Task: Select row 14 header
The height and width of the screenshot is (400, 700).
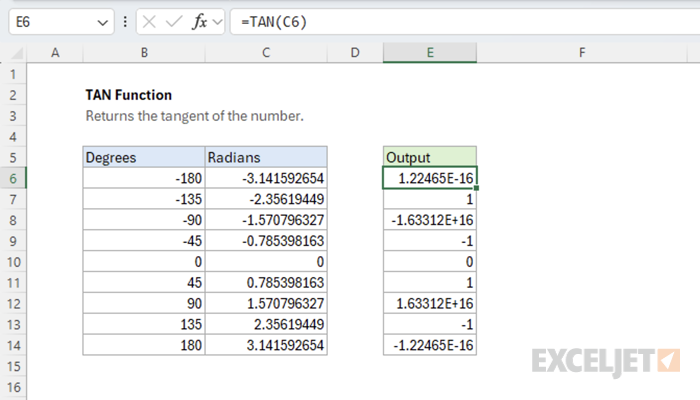Action: [13, 346]
